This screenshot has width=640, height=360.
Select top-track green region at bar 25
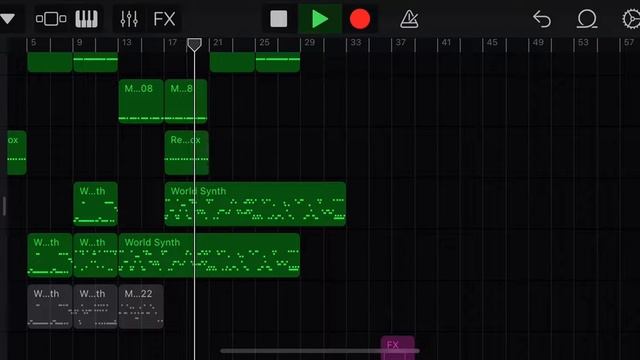tap(278, 62)
